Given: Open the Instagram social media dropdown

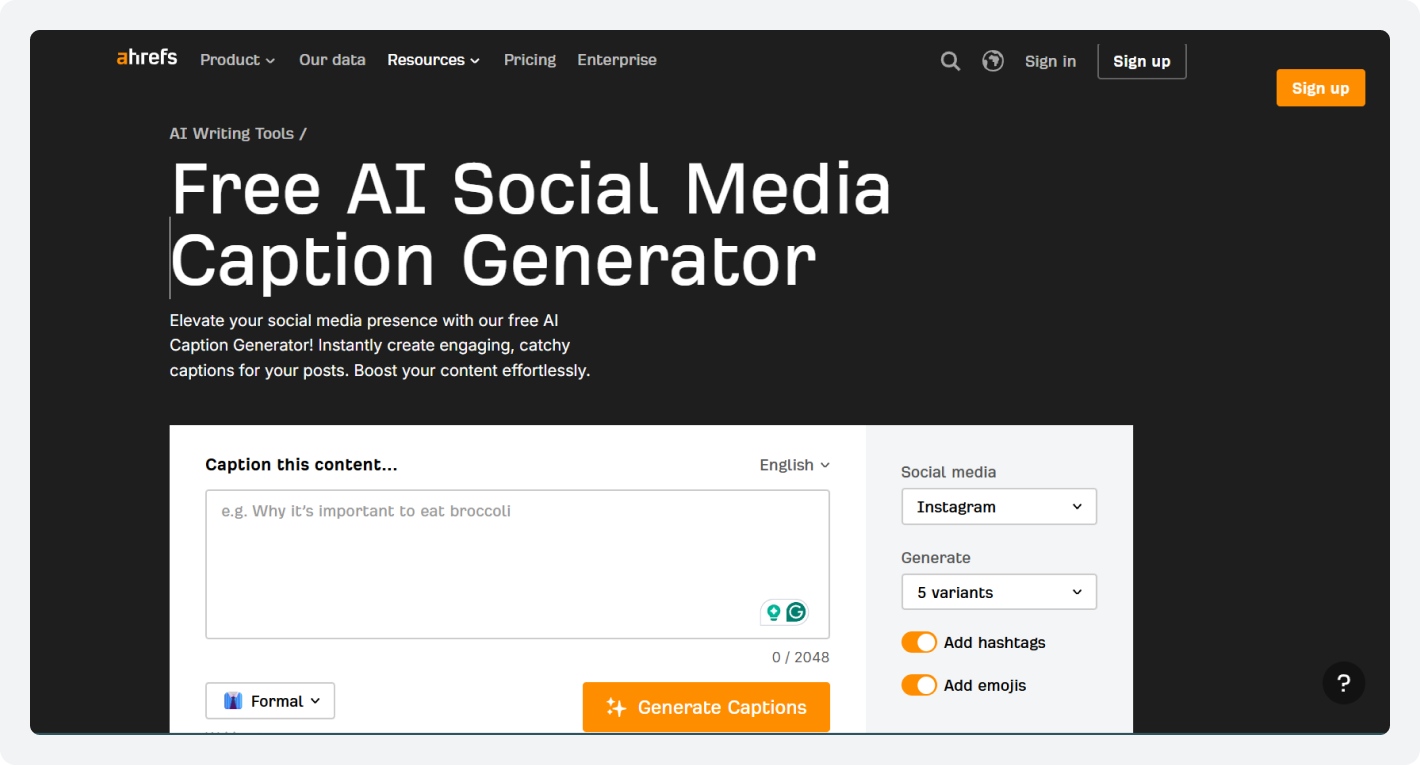Looking at the screenshot, I should coord(999,506).
